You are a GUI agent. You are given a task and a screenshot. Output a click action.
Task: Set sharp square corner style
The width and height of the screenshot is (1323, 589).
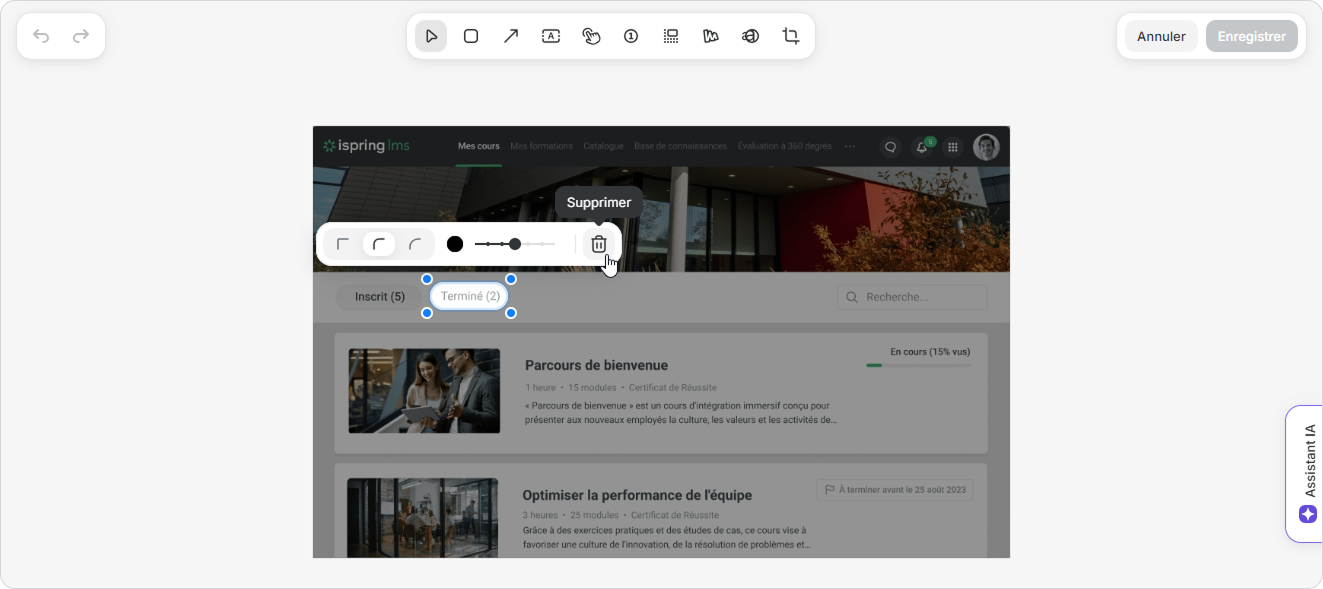pos(343,244)
